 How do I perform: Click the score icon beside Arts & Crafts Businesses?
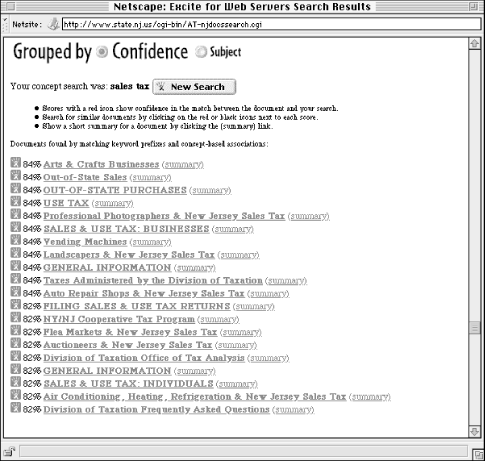(15, 163)
